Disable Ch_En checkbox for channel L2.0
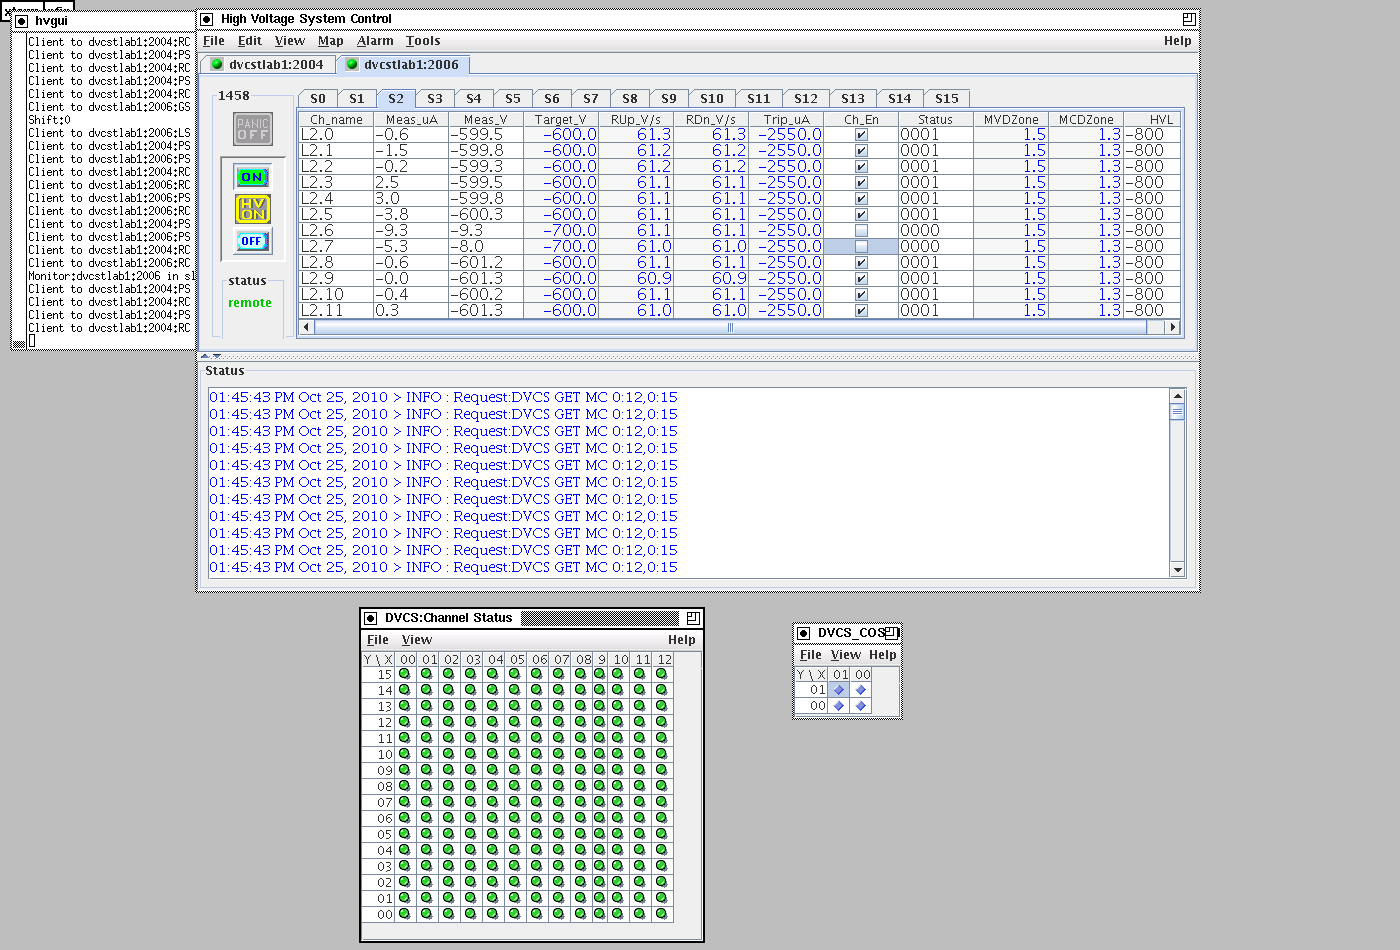Screen dimensions: 1400x950 pyautogui.click(x=861, y=135)
